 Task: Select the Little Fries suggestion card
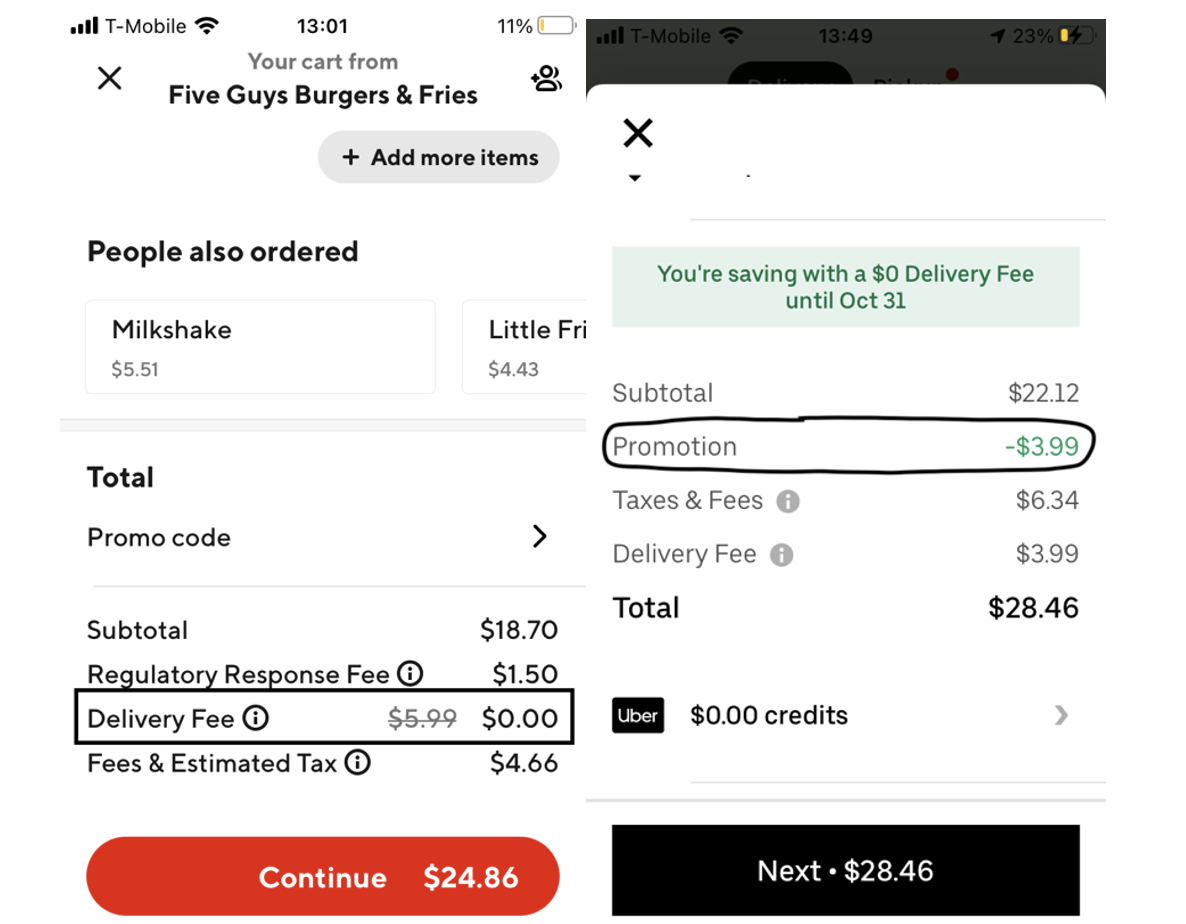point(524,347)
